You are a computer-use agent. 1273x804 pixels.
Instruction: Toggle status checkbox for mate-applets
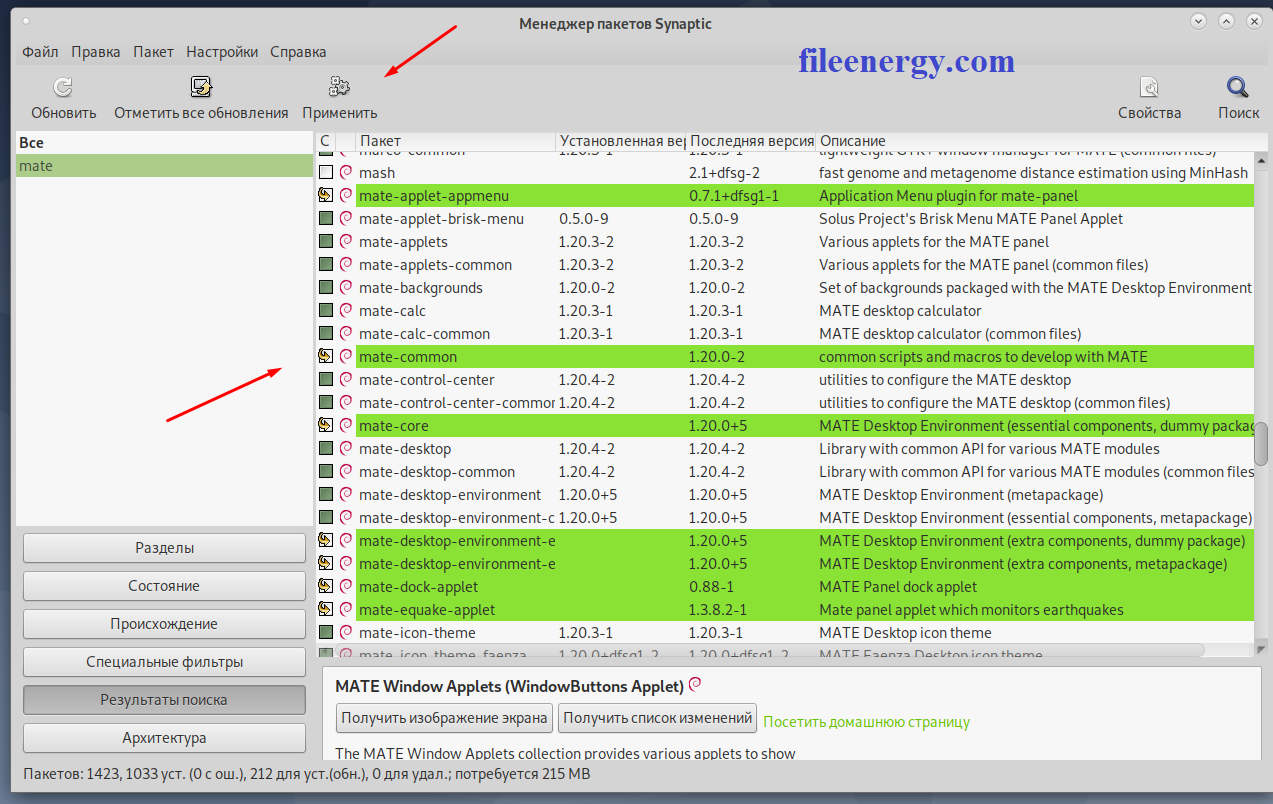tap(325, 241)
